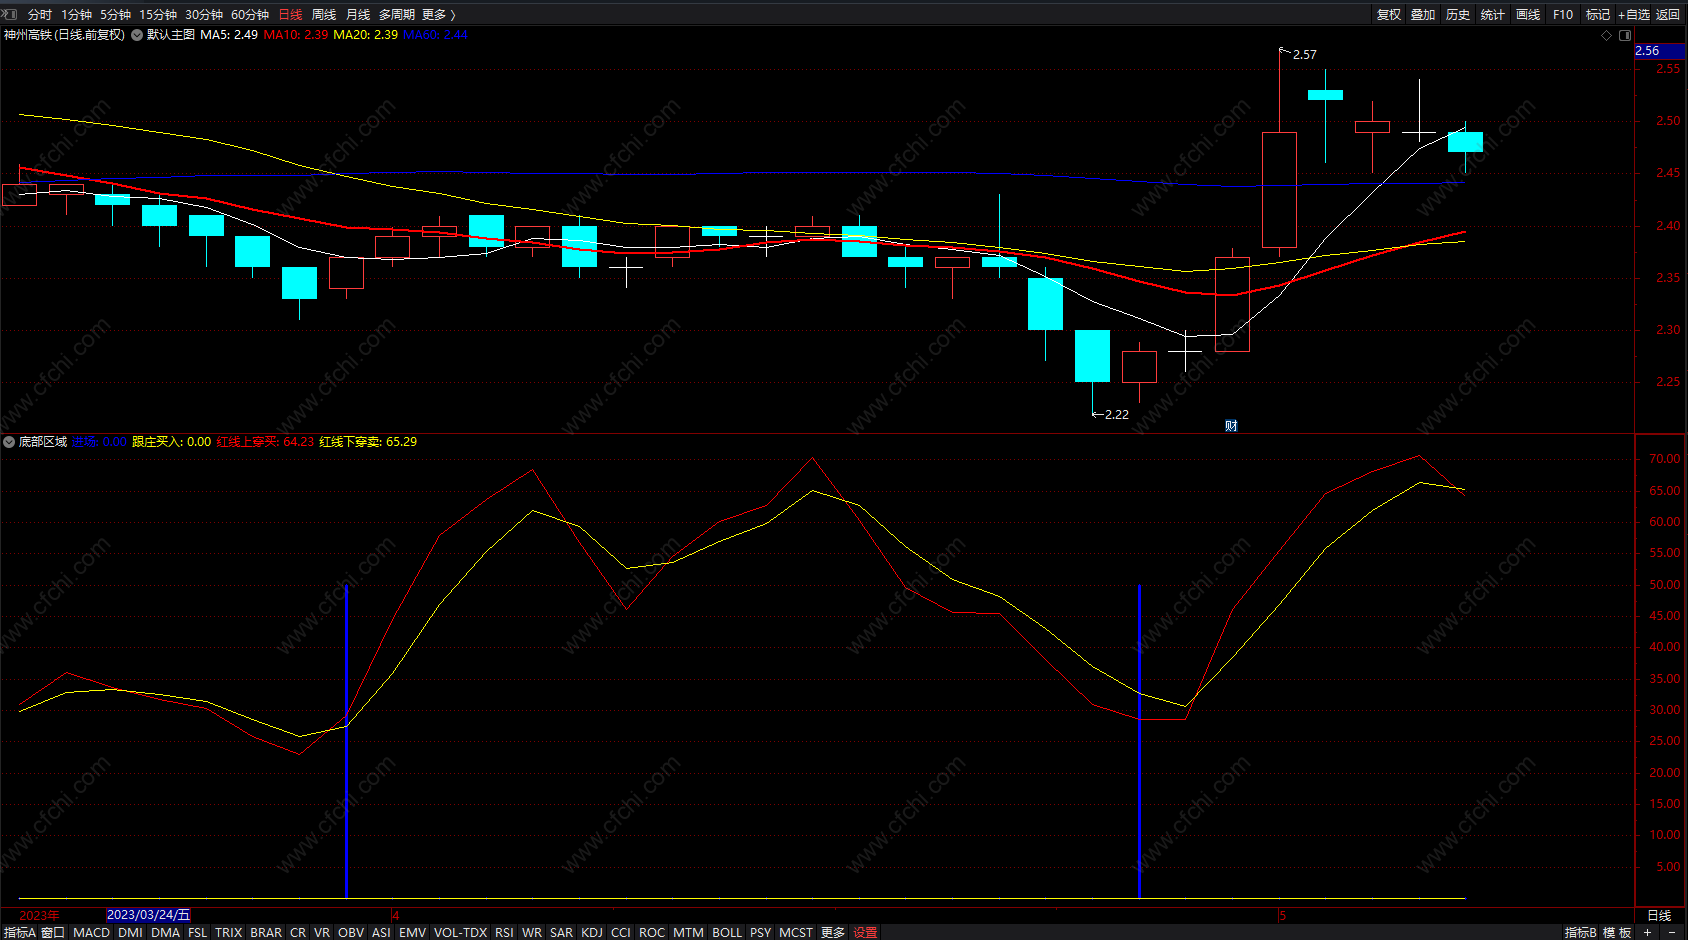
Task: Switch sub-chart to BOLL indicator
Action: (727, 932)
